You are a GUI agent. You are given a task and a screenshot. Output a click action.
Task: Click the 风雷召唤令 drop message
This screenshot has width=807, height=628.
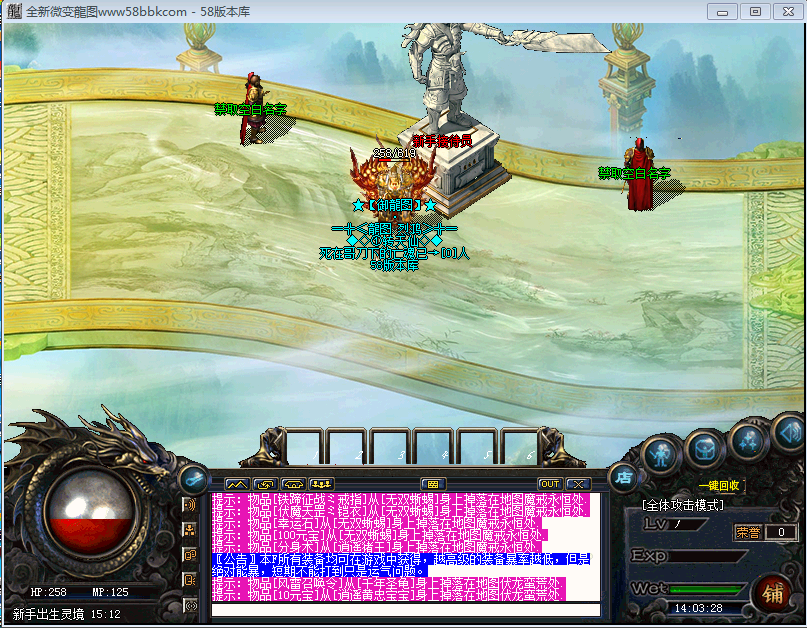[389, 583]
